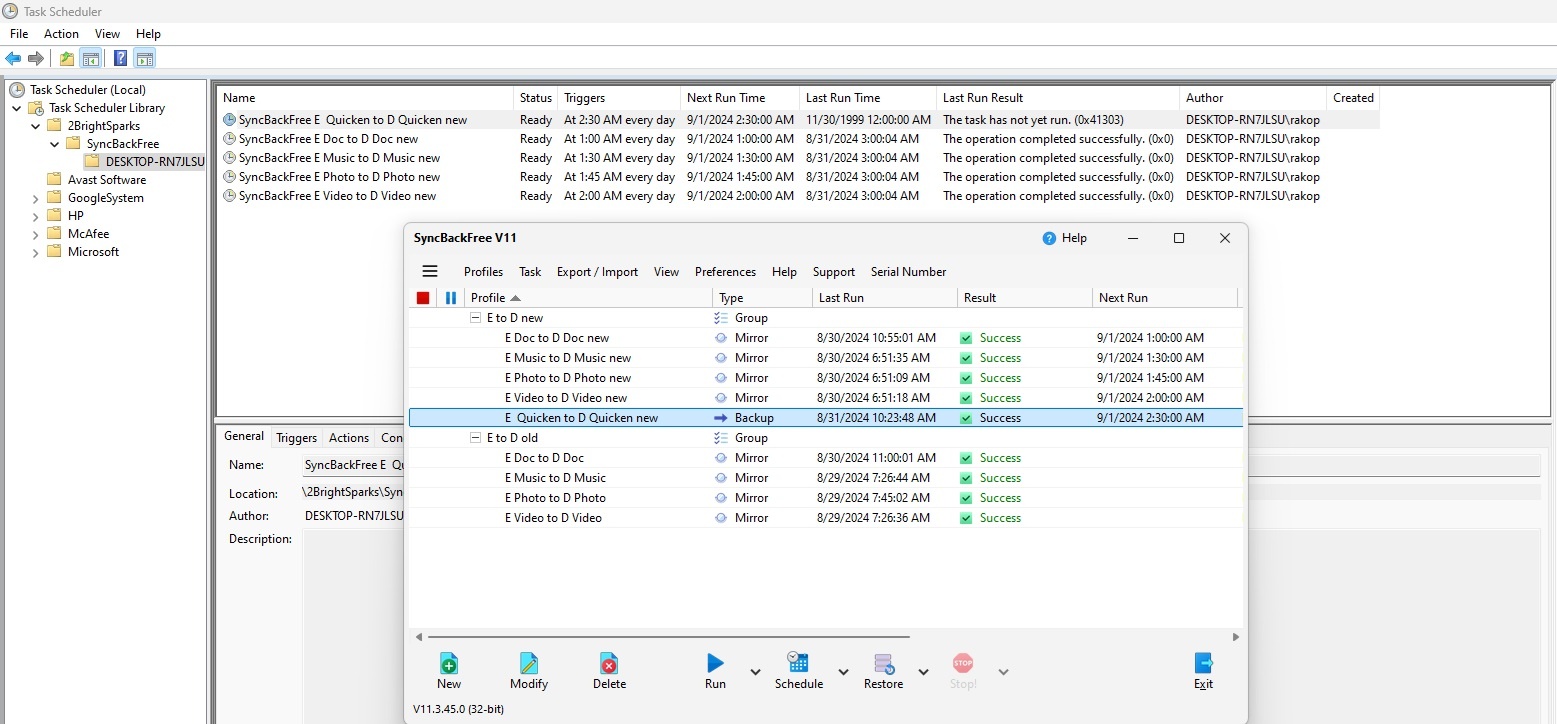Click the Schedule calendar icon
Viewport: 1557px width, 724px height.
(798, 662)
